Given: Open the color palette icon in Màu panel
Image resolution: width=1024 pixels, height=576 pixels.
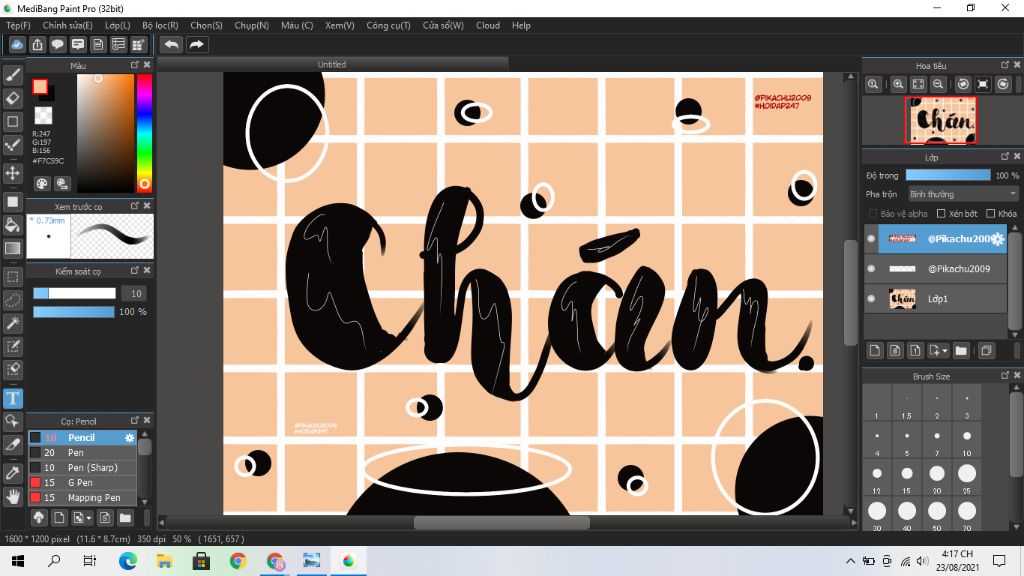Looking at the screenshot, I should [x=42, y=184].
